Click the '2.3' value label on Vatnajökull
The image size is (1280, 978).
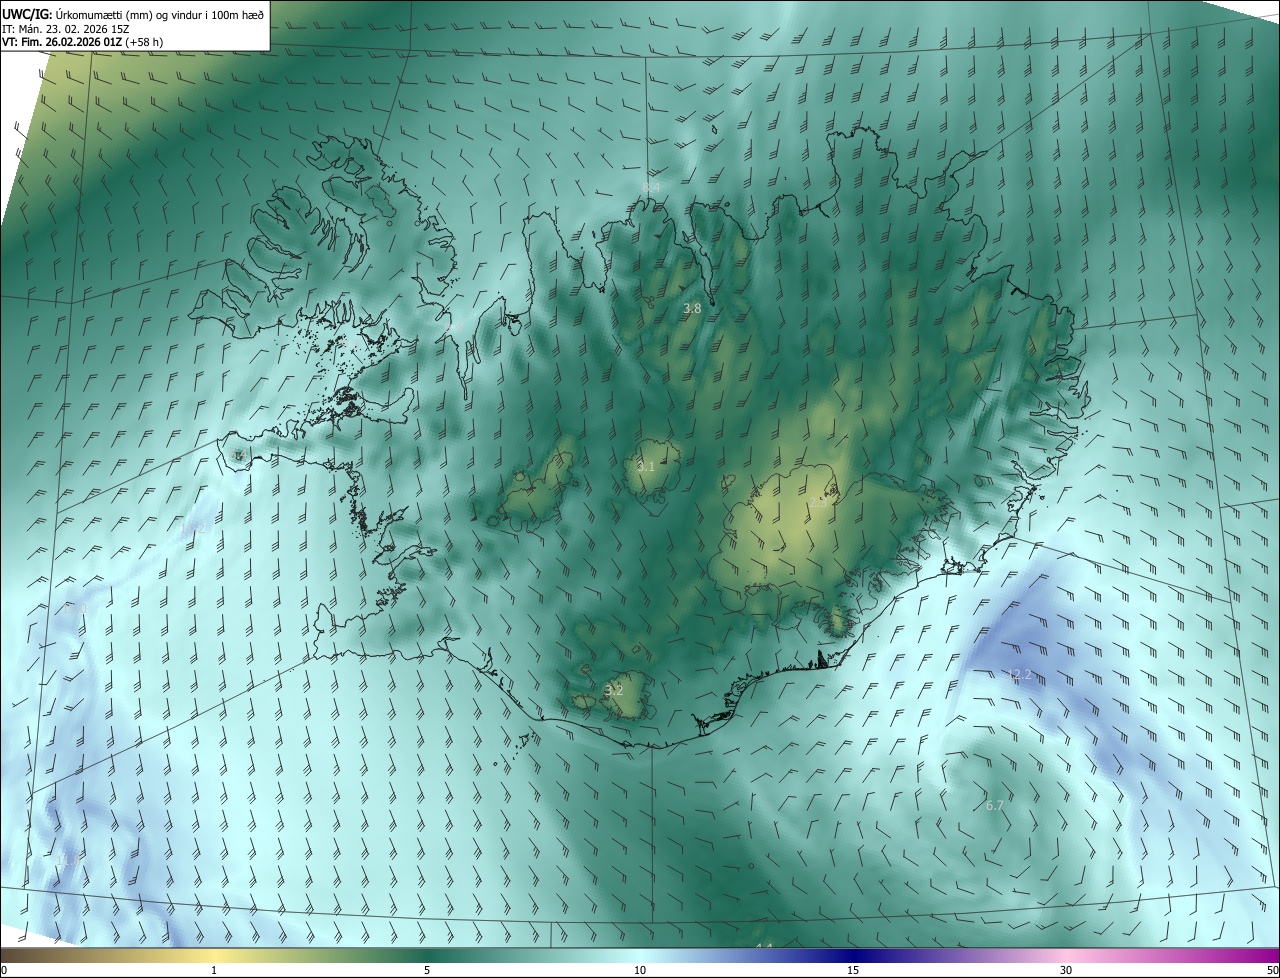tap(818, 503)
